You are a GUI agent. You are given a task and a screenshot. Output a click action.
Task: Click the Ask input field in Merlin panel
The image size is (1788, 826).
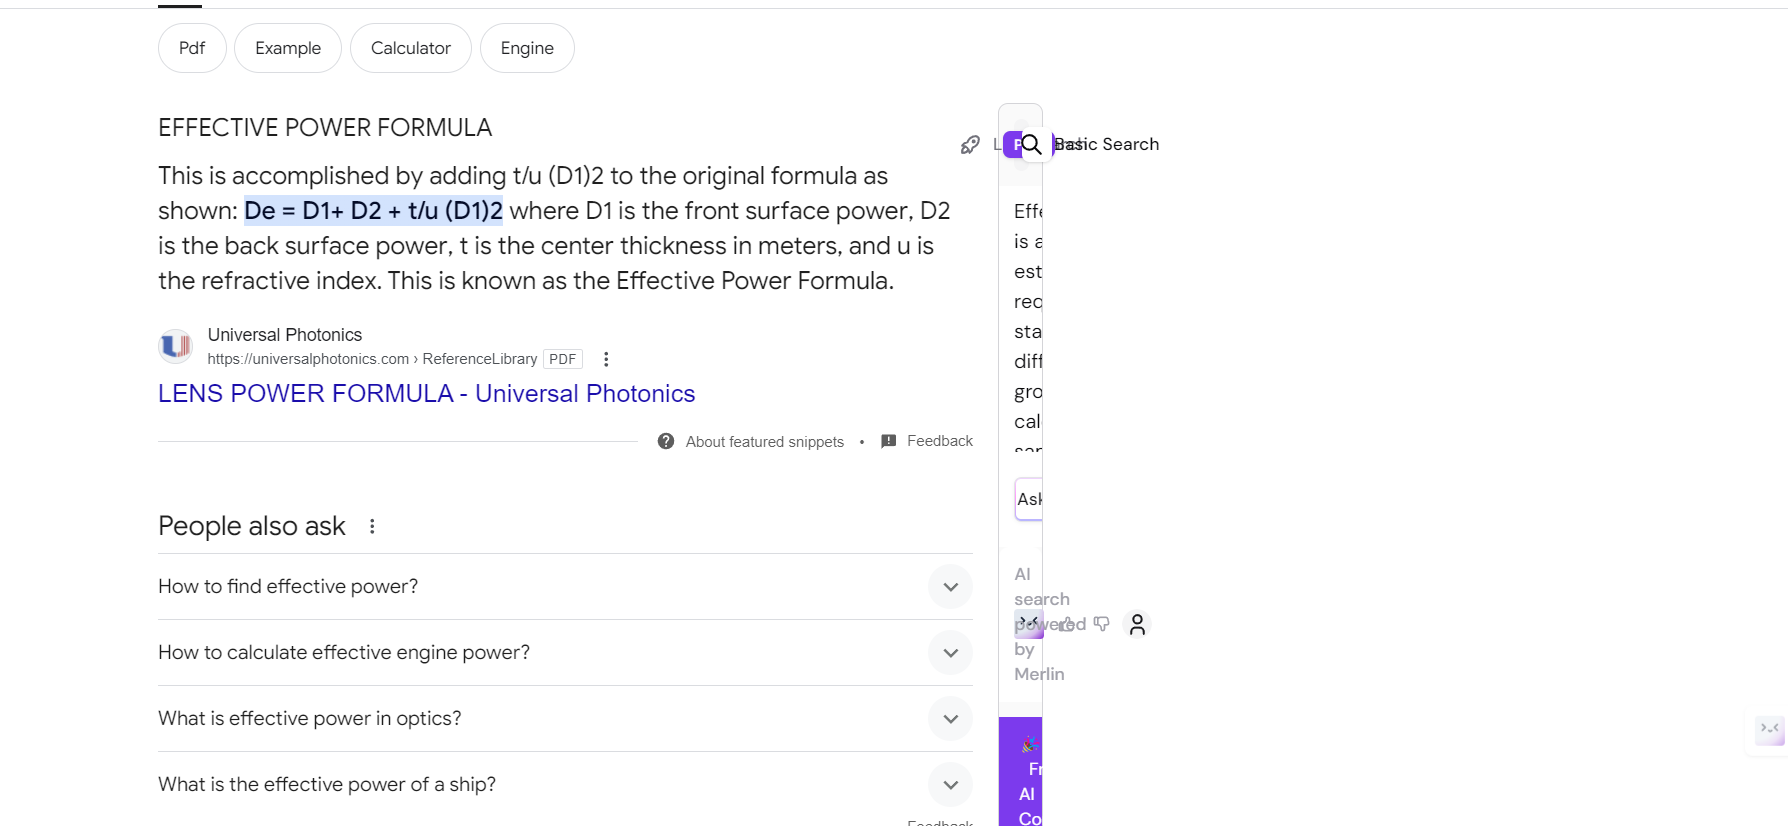pyautogui.click(x=1029, y=499)
